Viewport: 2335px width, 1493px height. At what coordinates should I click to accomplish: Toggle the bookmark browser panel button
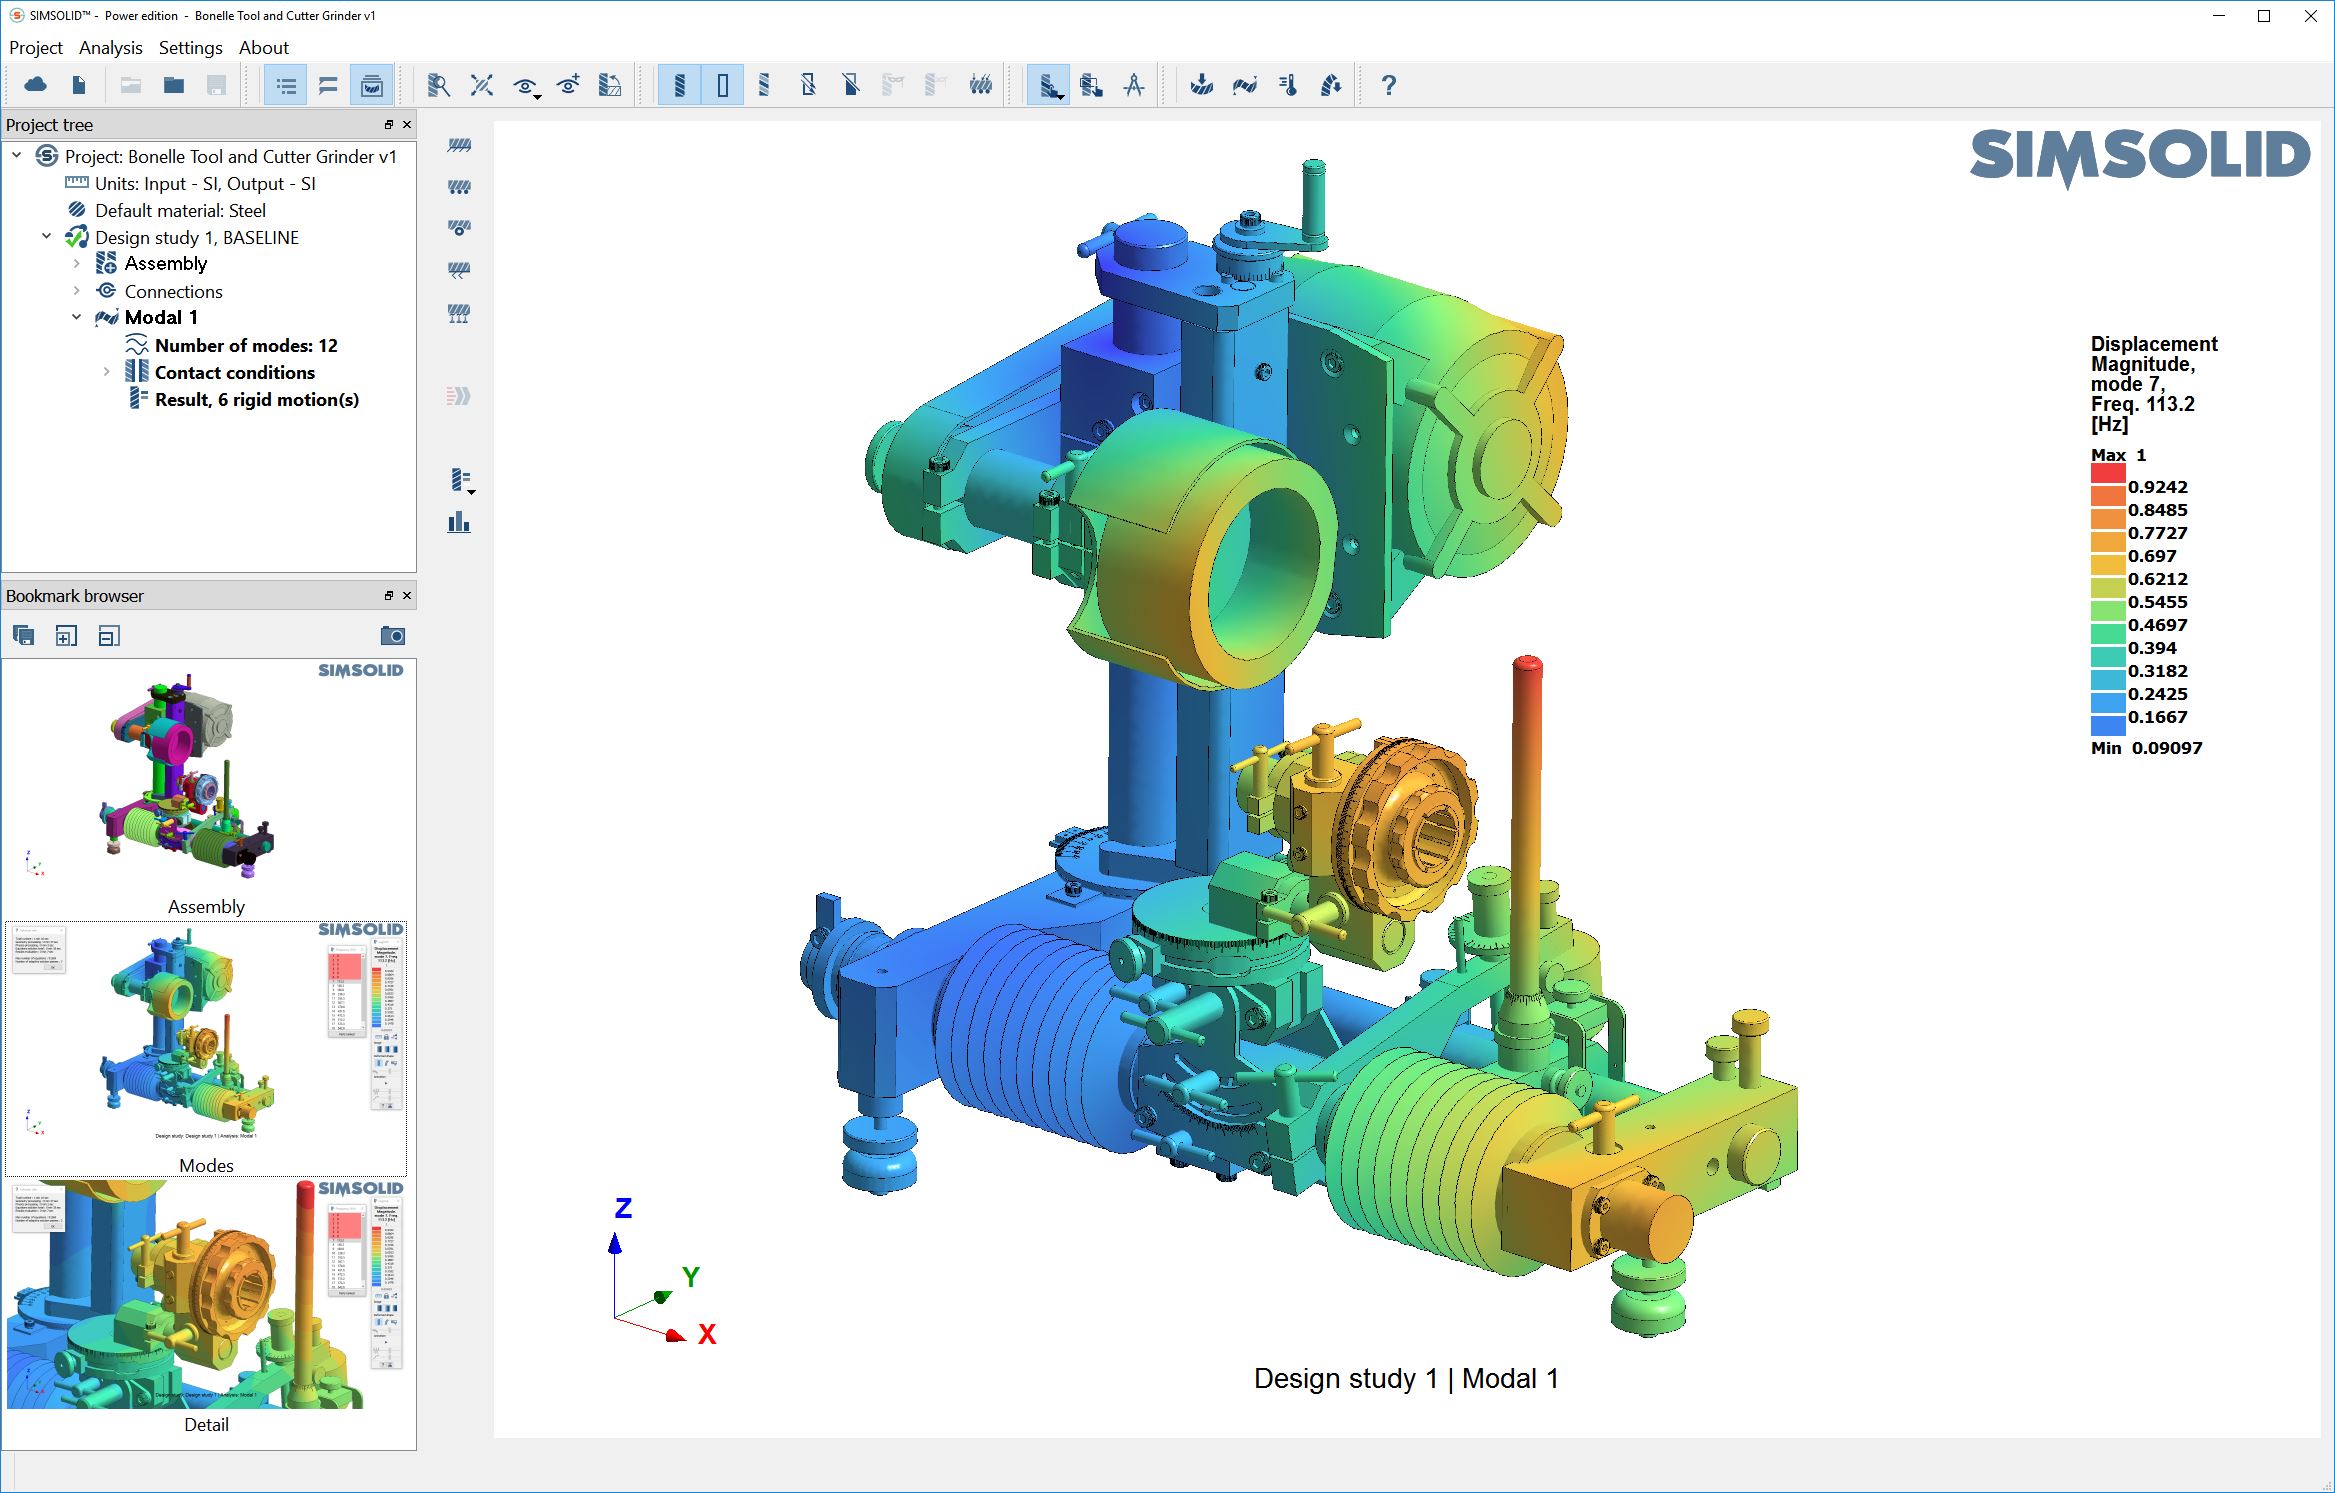[x=372, y=85]
